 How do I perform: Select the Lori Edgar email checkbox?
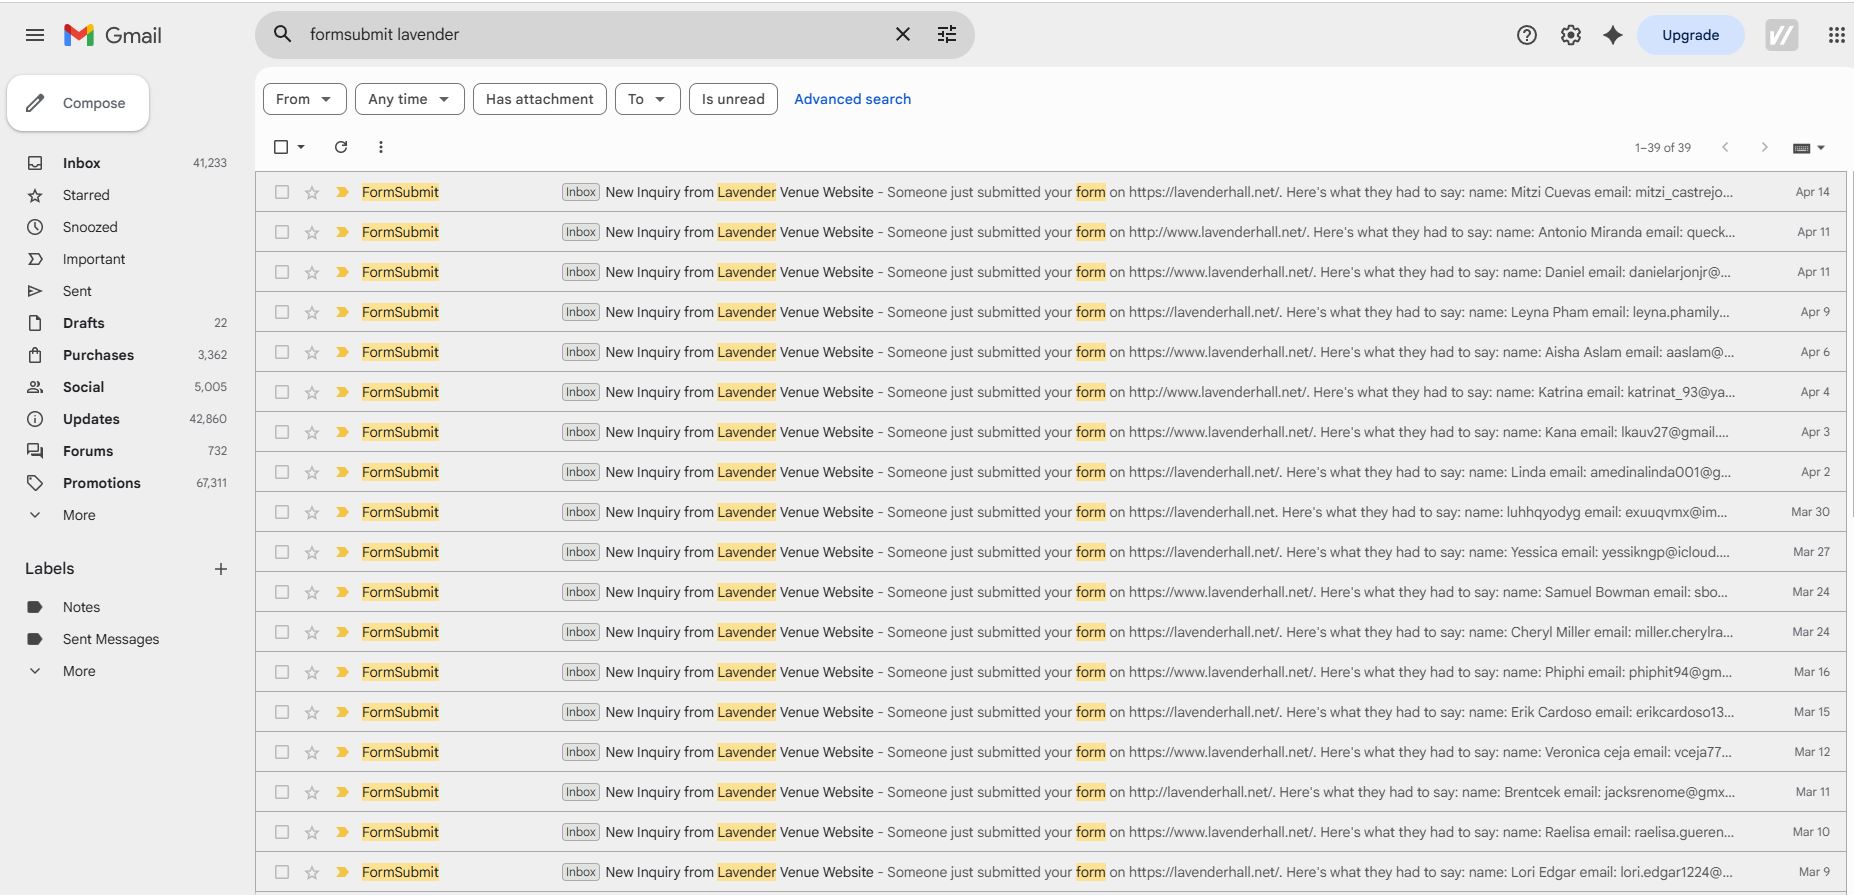point(282,872)
